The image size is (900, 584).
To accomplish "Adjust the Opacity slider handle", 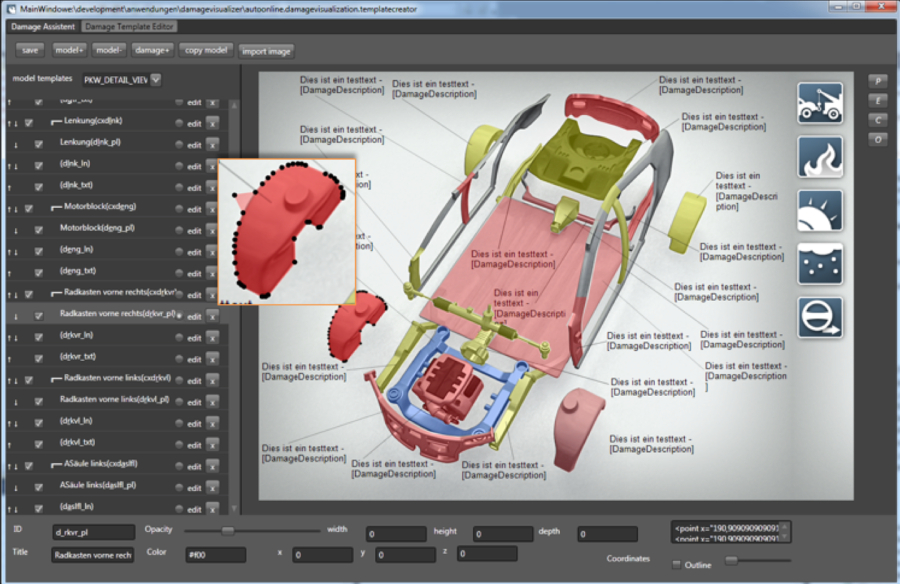I will pyautogui.click(x=228, y=531).
